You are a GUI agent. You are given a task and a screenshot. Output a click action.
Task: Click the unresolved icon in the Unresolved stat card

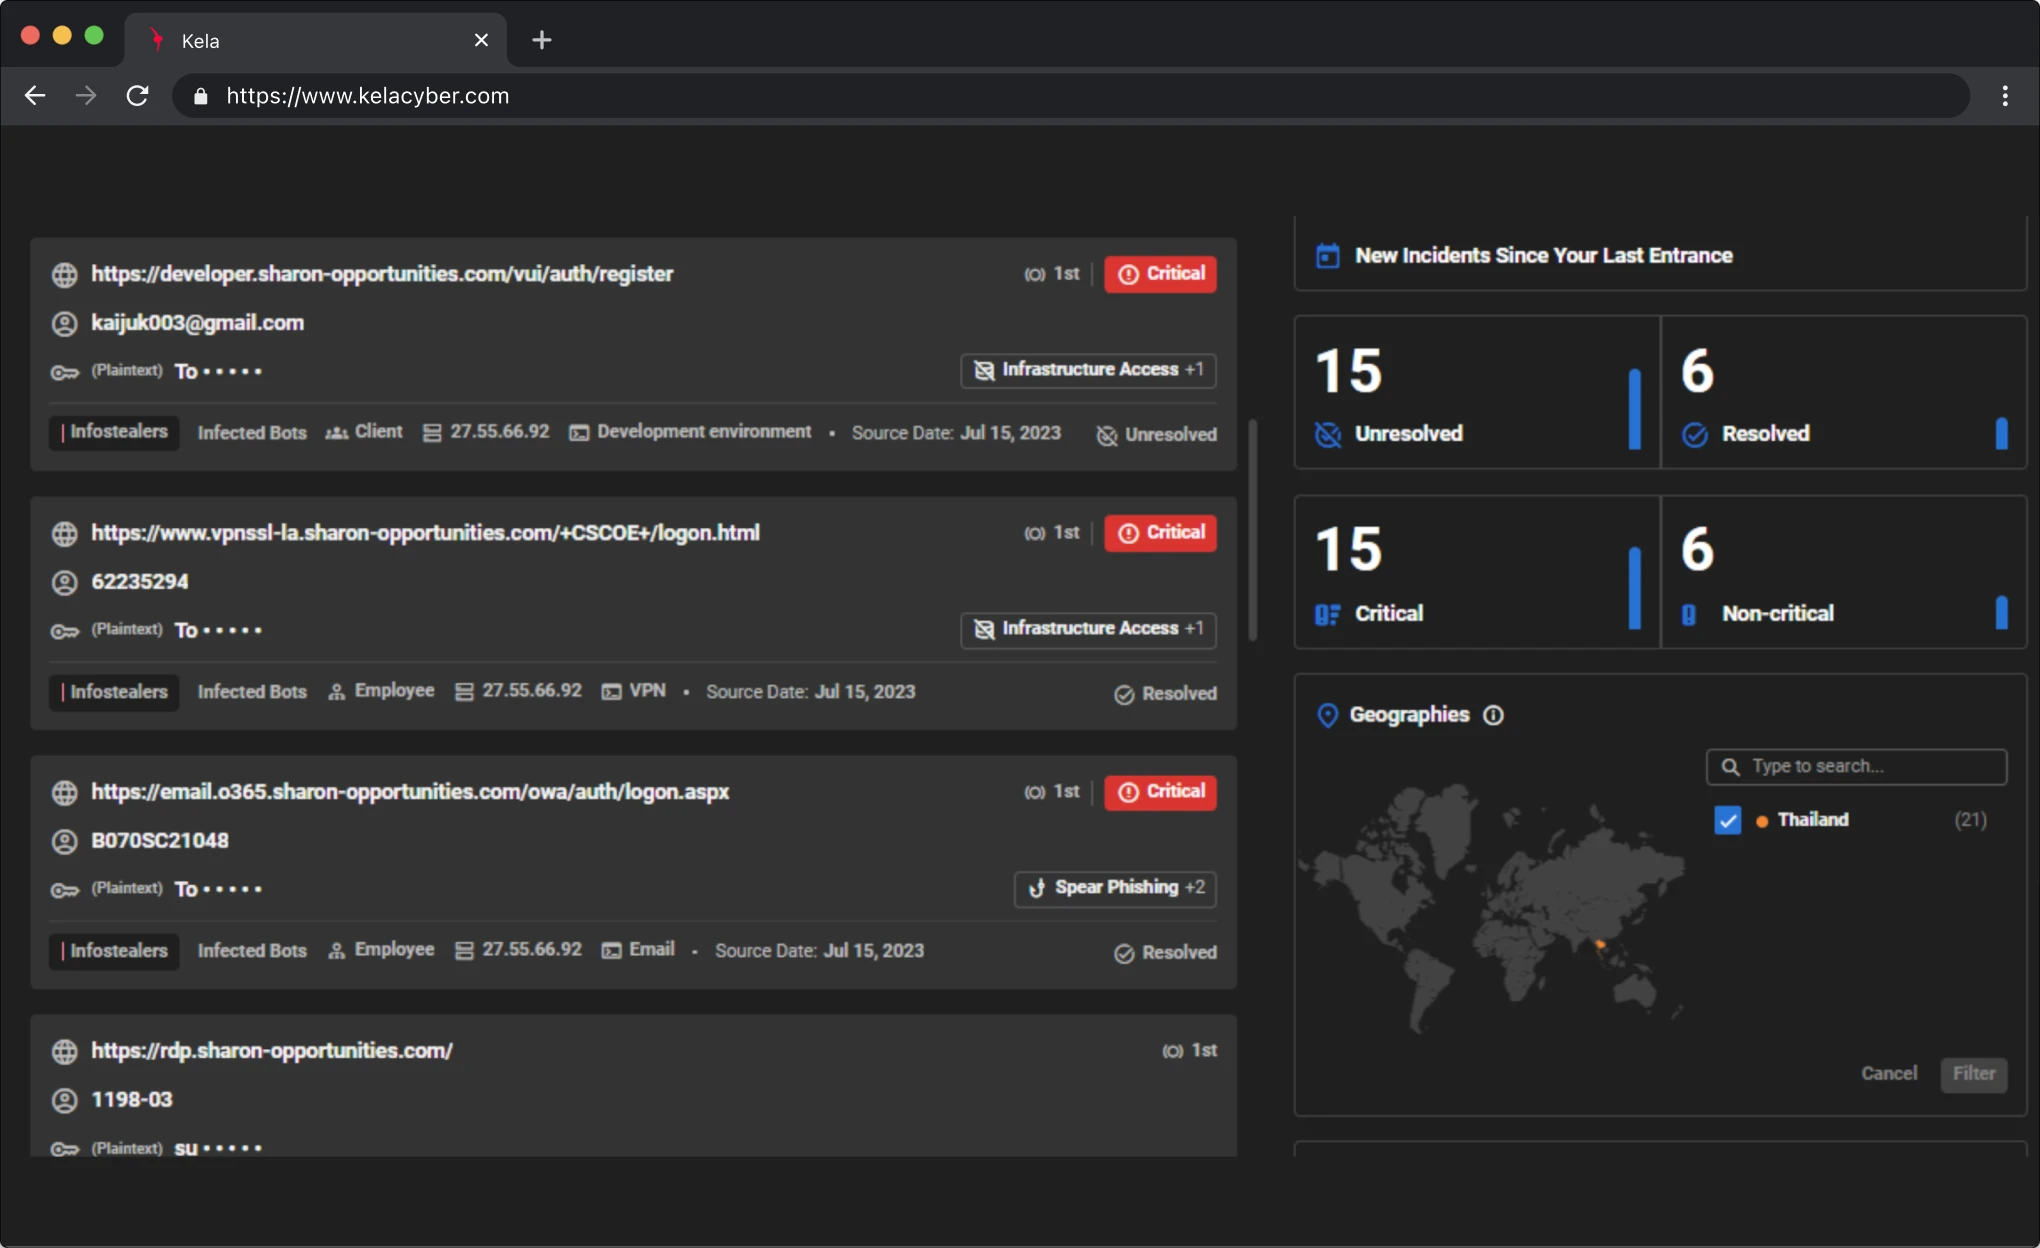(x=1328, y=435)
